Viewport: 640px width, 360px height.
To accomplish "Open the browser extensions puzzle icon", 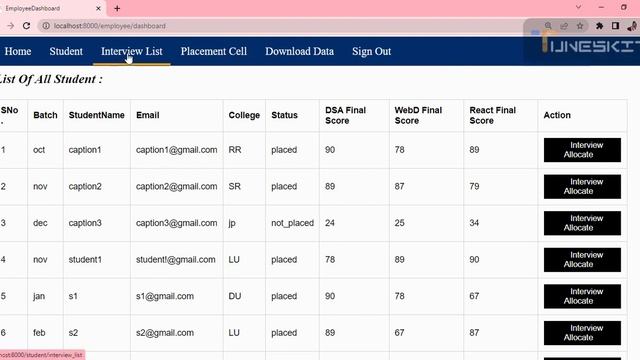I will (x=599, y=26).
